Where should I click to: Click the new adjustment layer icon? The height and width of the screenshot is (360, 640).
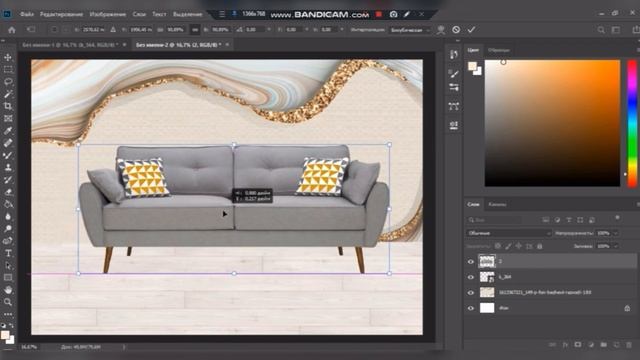[591, 345]
